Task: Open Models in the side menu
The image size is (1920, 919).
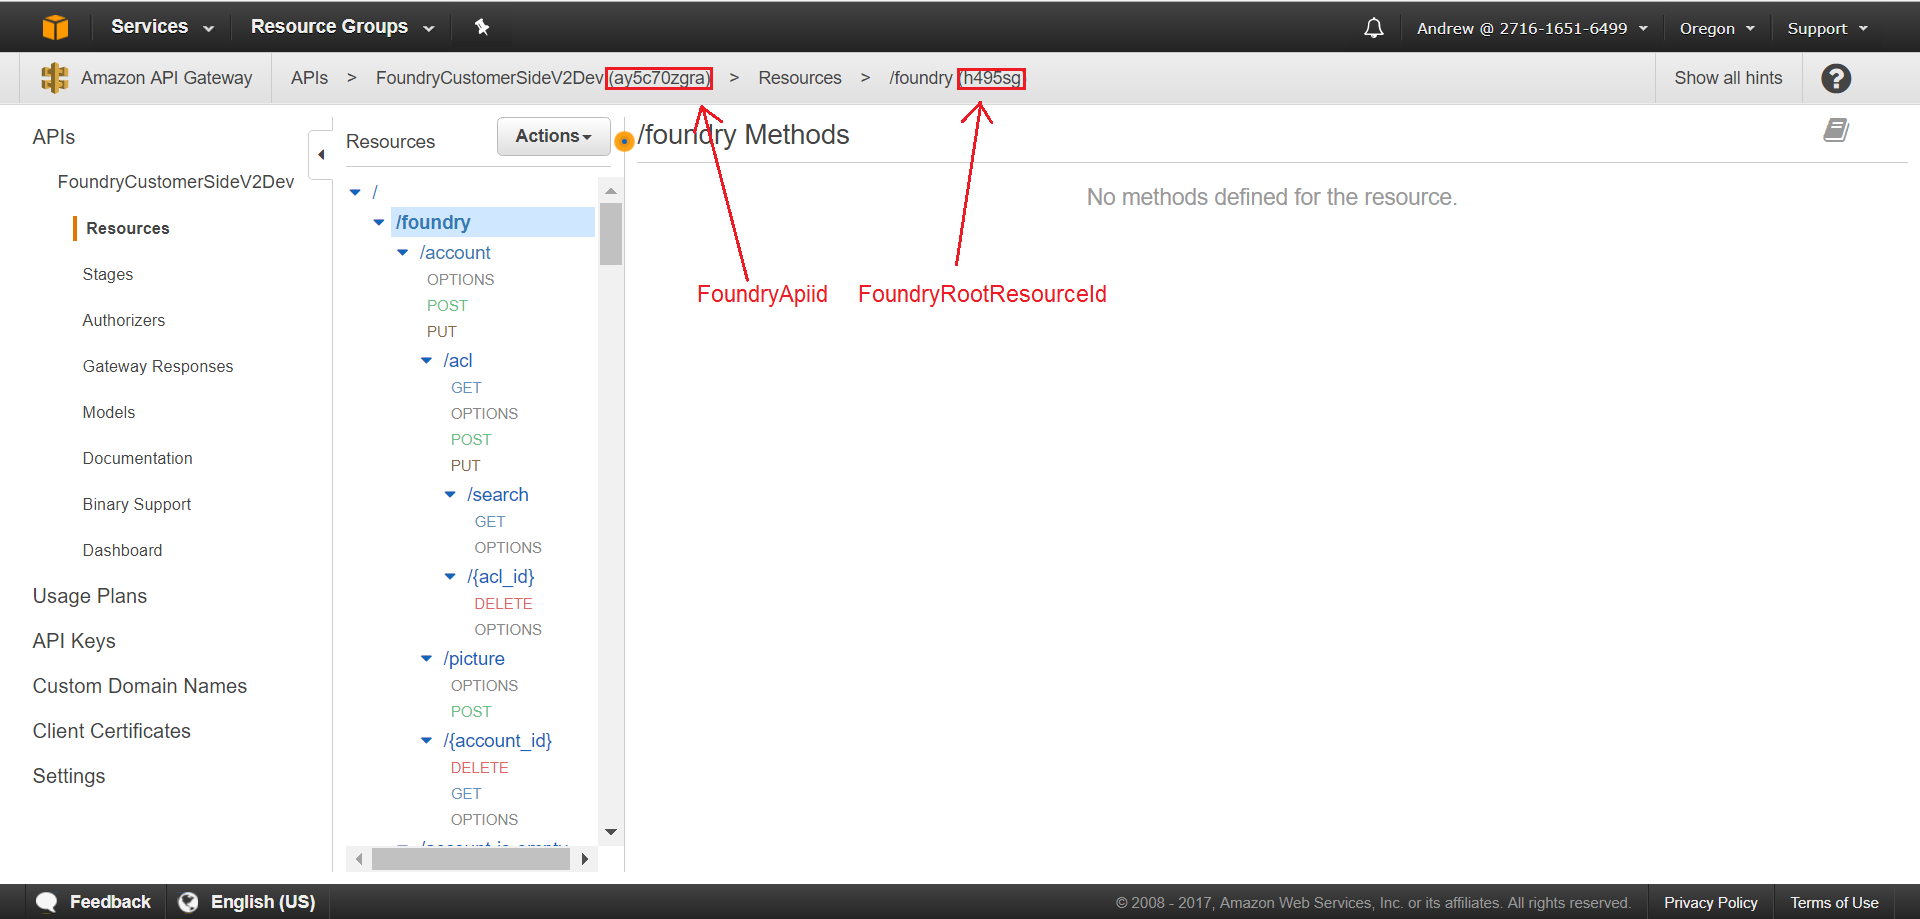Action: click(109, 412)
